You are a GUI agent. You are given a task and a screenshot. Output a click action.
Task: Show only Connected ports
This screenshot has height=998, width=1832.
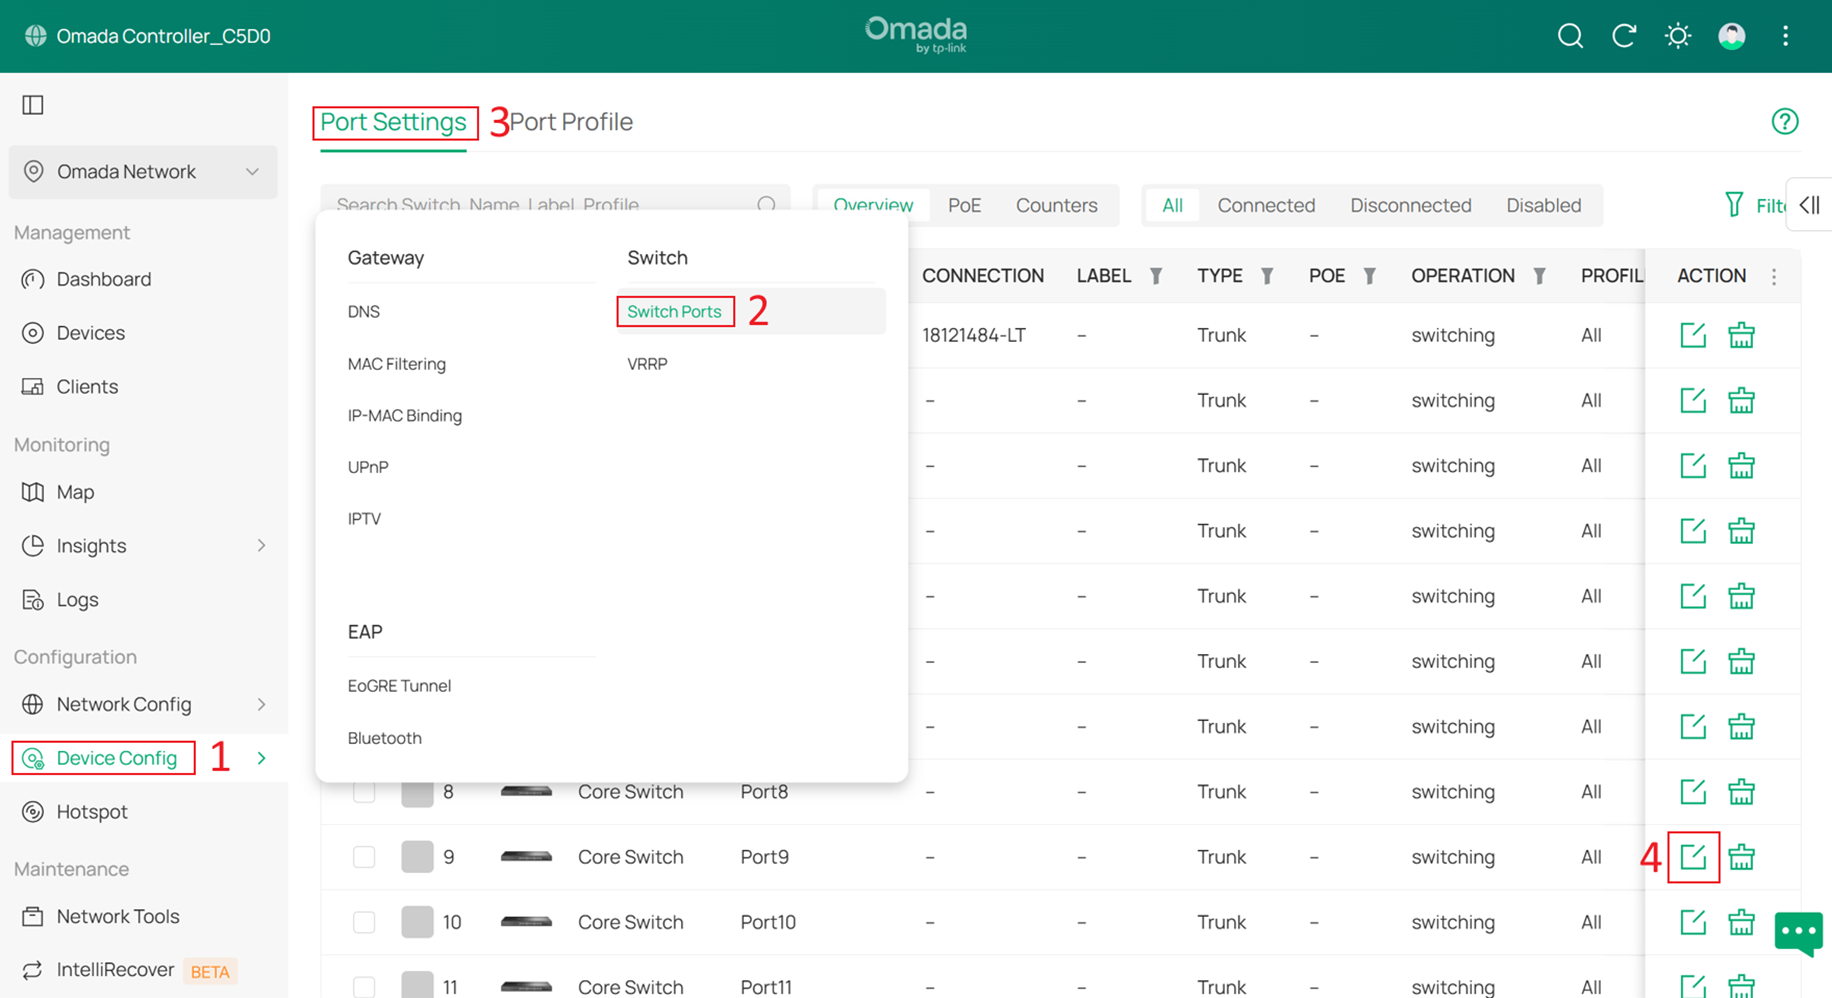point(1265,205)
